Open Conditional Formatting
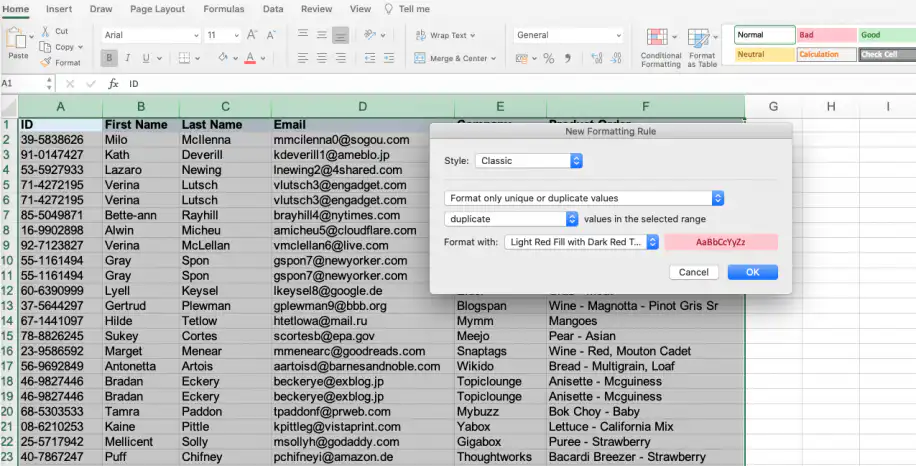 pyautogui.click(x=661, y=48)
